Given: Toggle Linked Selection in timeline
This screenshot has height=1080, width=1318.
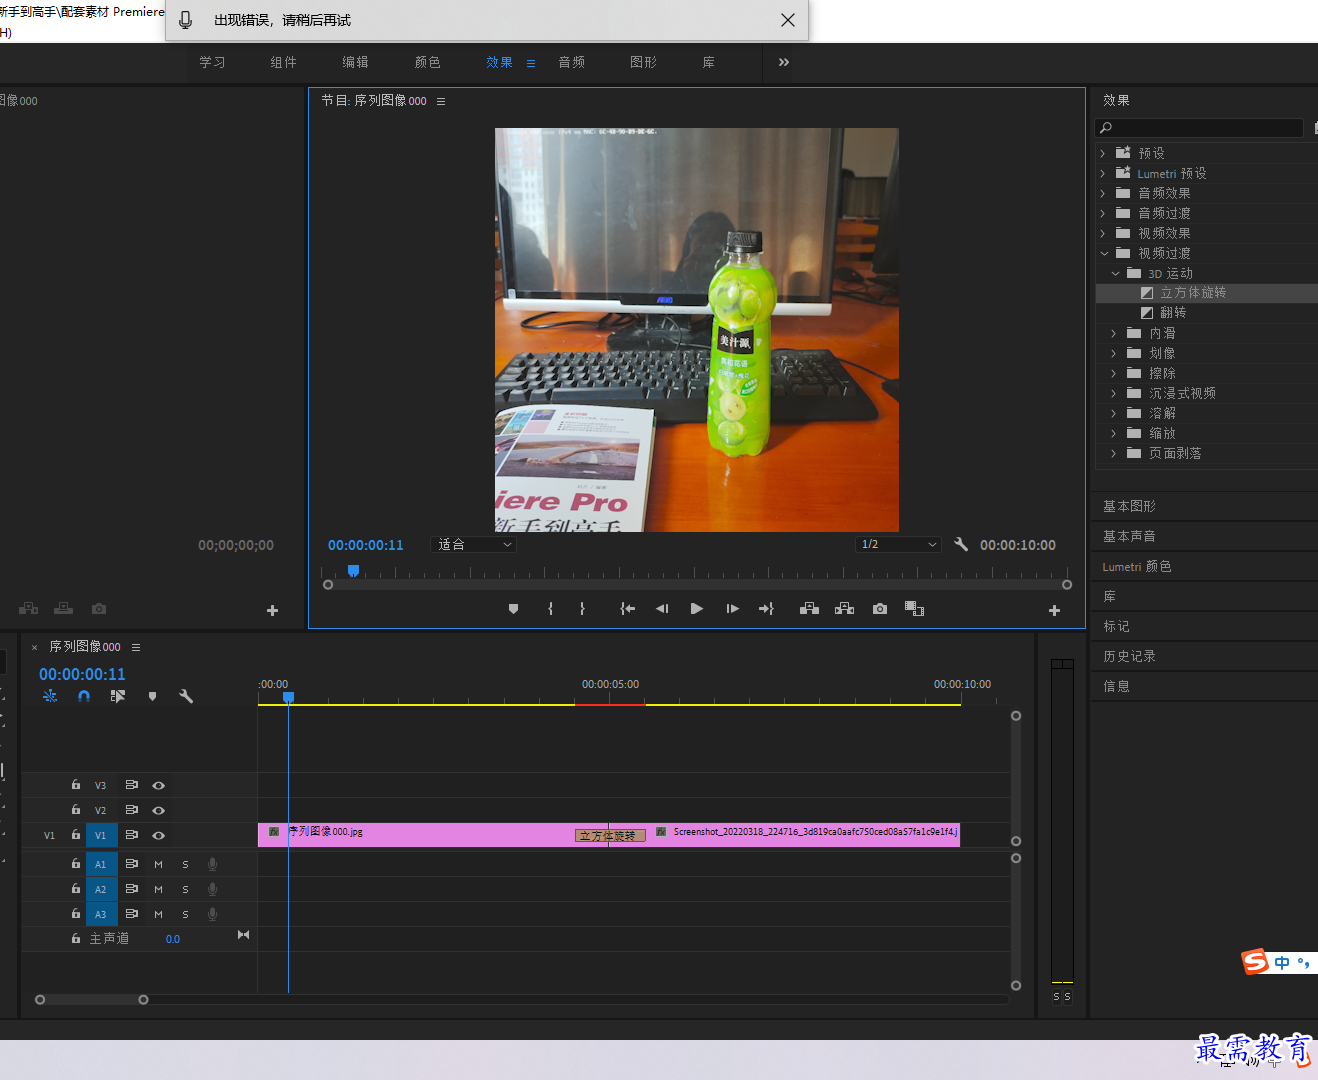Looking at the screenshot, I should coord(118,696).
